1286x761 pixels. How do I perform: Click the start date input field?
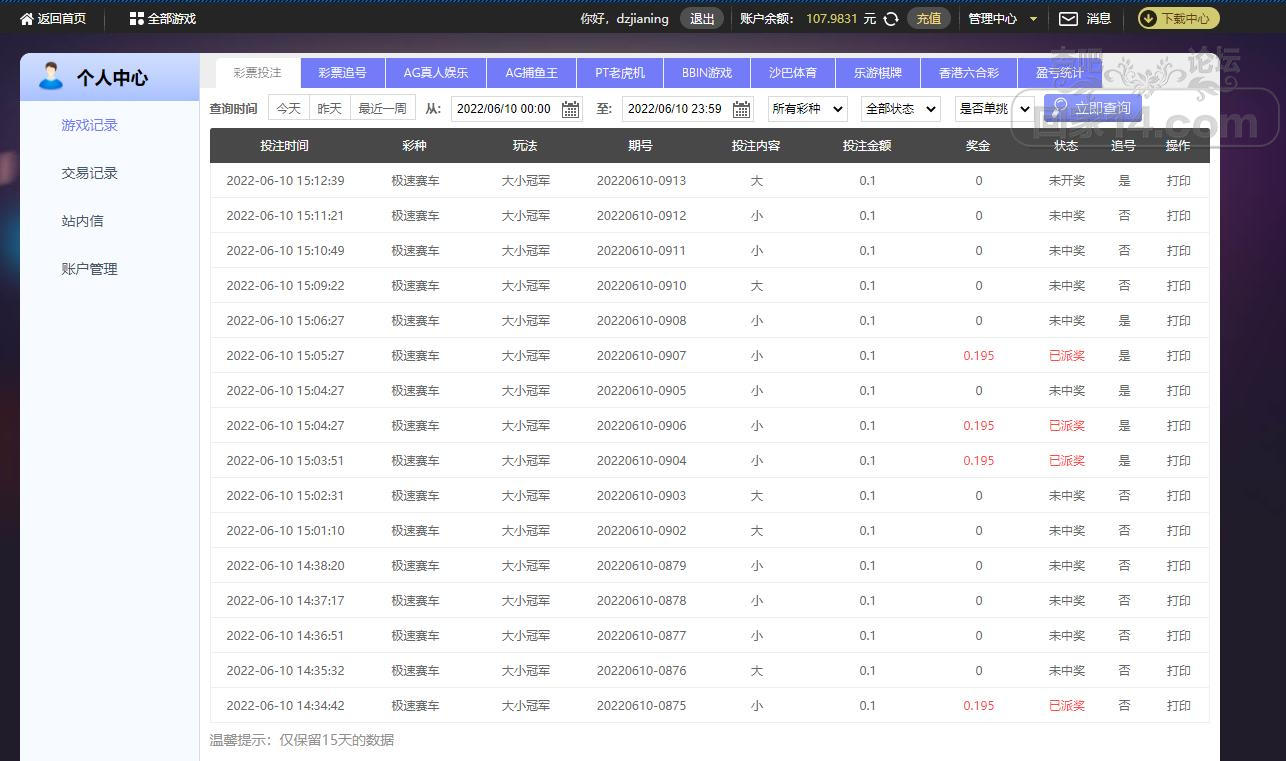coord(517,108)
